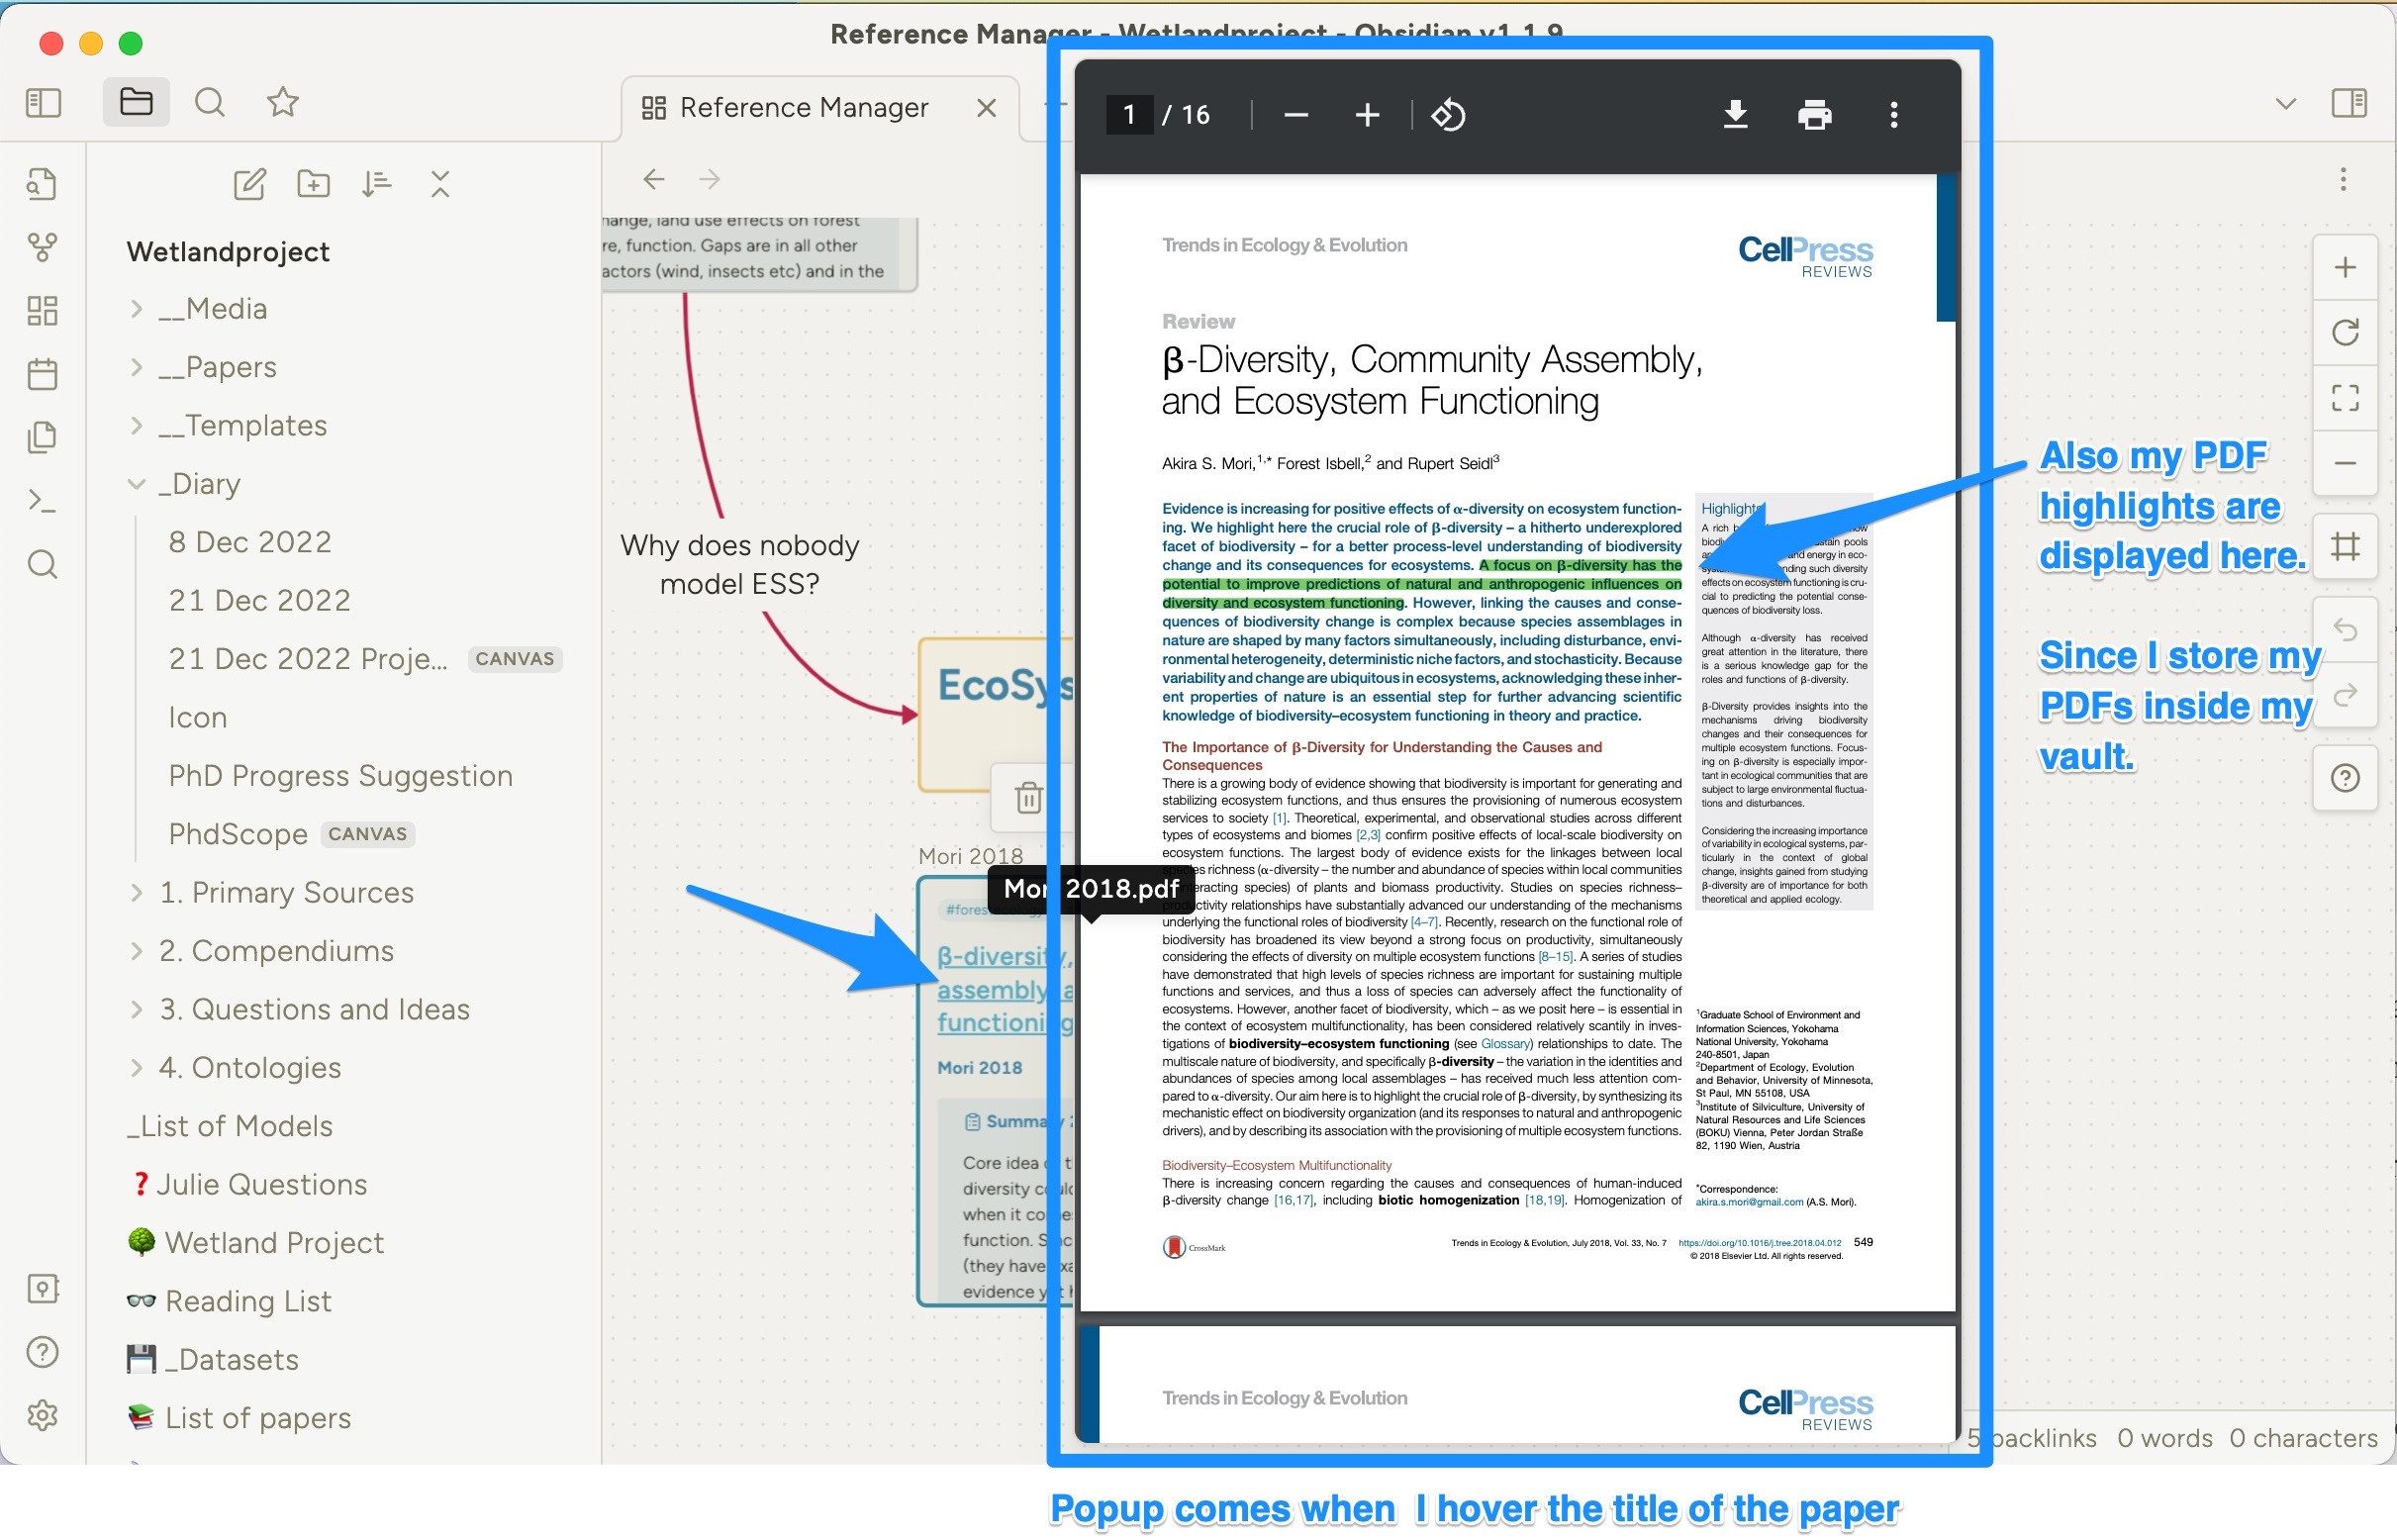The image size is (2397, 1540).
Task: Open canvas help button
Action: (x=2344, y=778)
